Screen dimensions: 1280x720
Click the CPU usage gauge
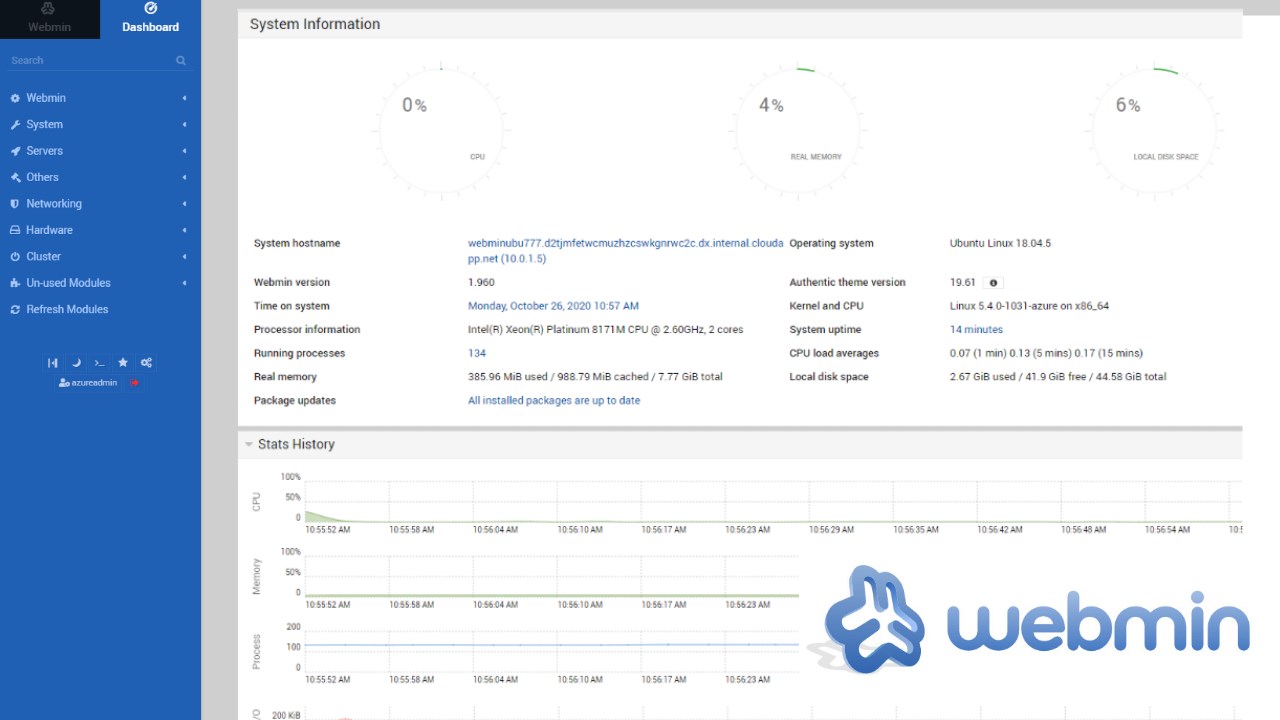(441, 131)
